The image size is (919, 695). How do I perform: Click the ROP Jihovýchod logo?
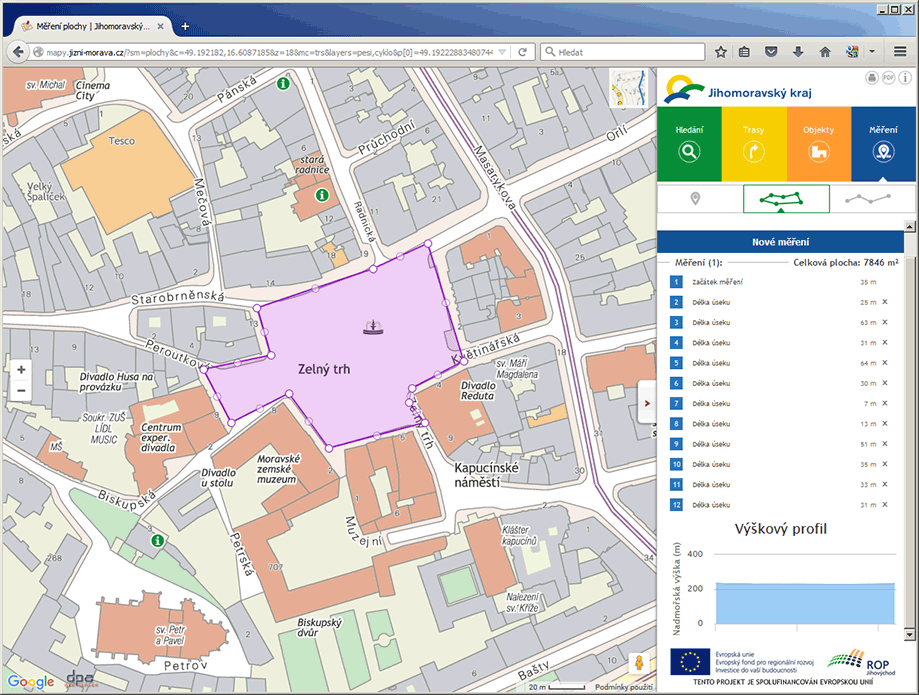[x=862, y=663]
